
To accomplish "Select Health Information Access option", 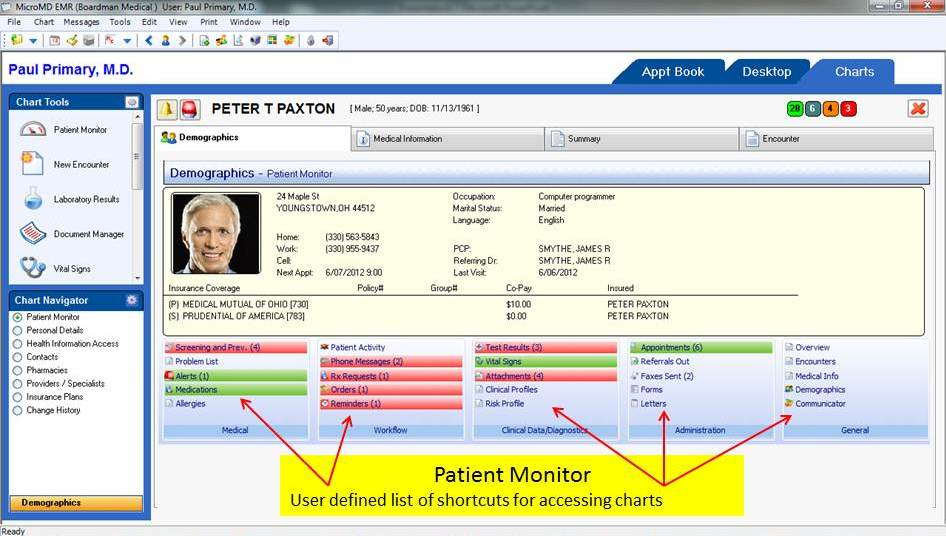I will 17,343.
